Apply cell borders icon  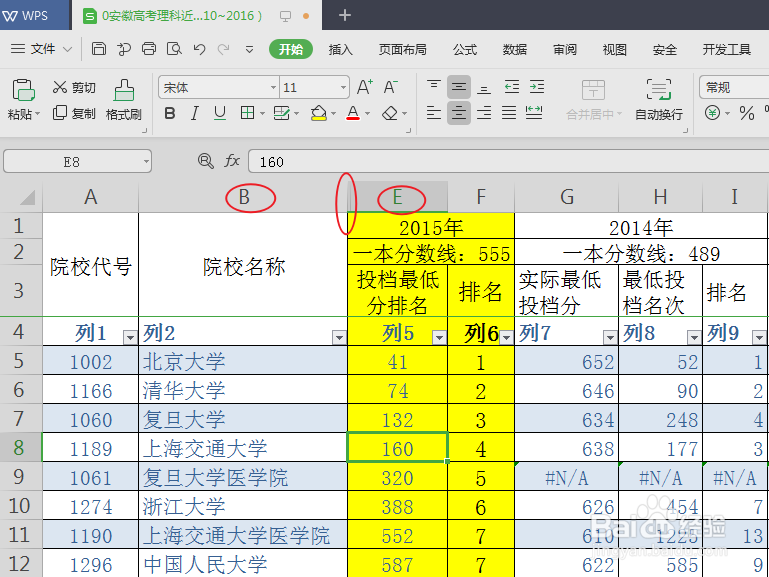coord(247,113)
